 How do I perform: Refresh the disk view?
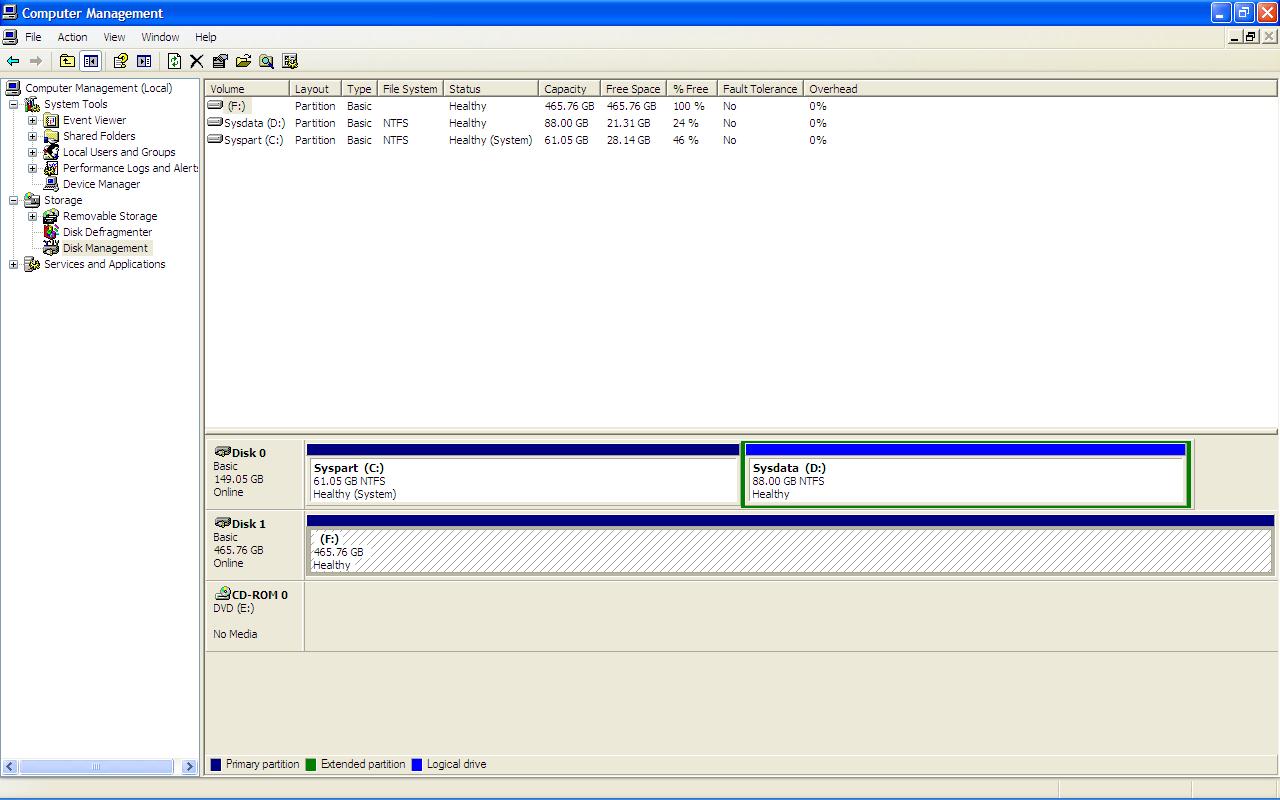click(175, 61)
